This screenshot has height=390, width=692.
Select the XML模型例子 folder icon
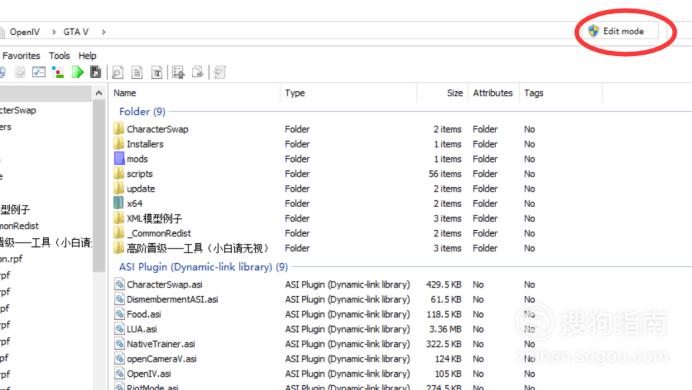click(x=119, y=218)
